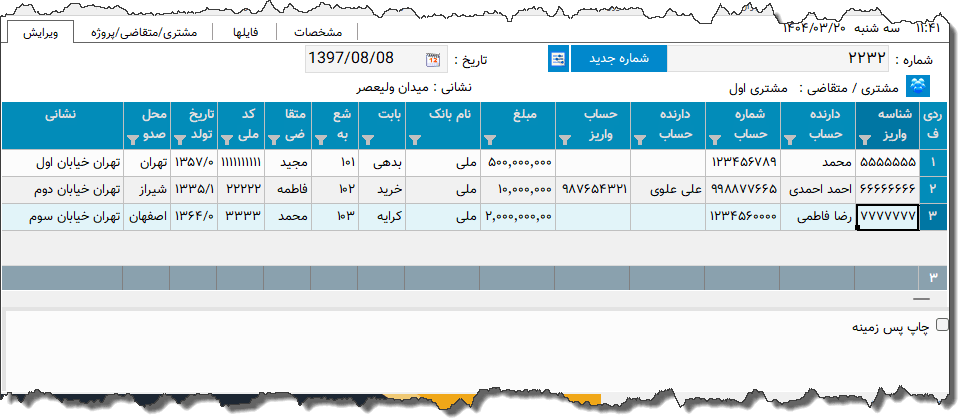958x418 pixels.
Task: Click national code cell ۲۲۲۲۲
Action: [241, 189]
